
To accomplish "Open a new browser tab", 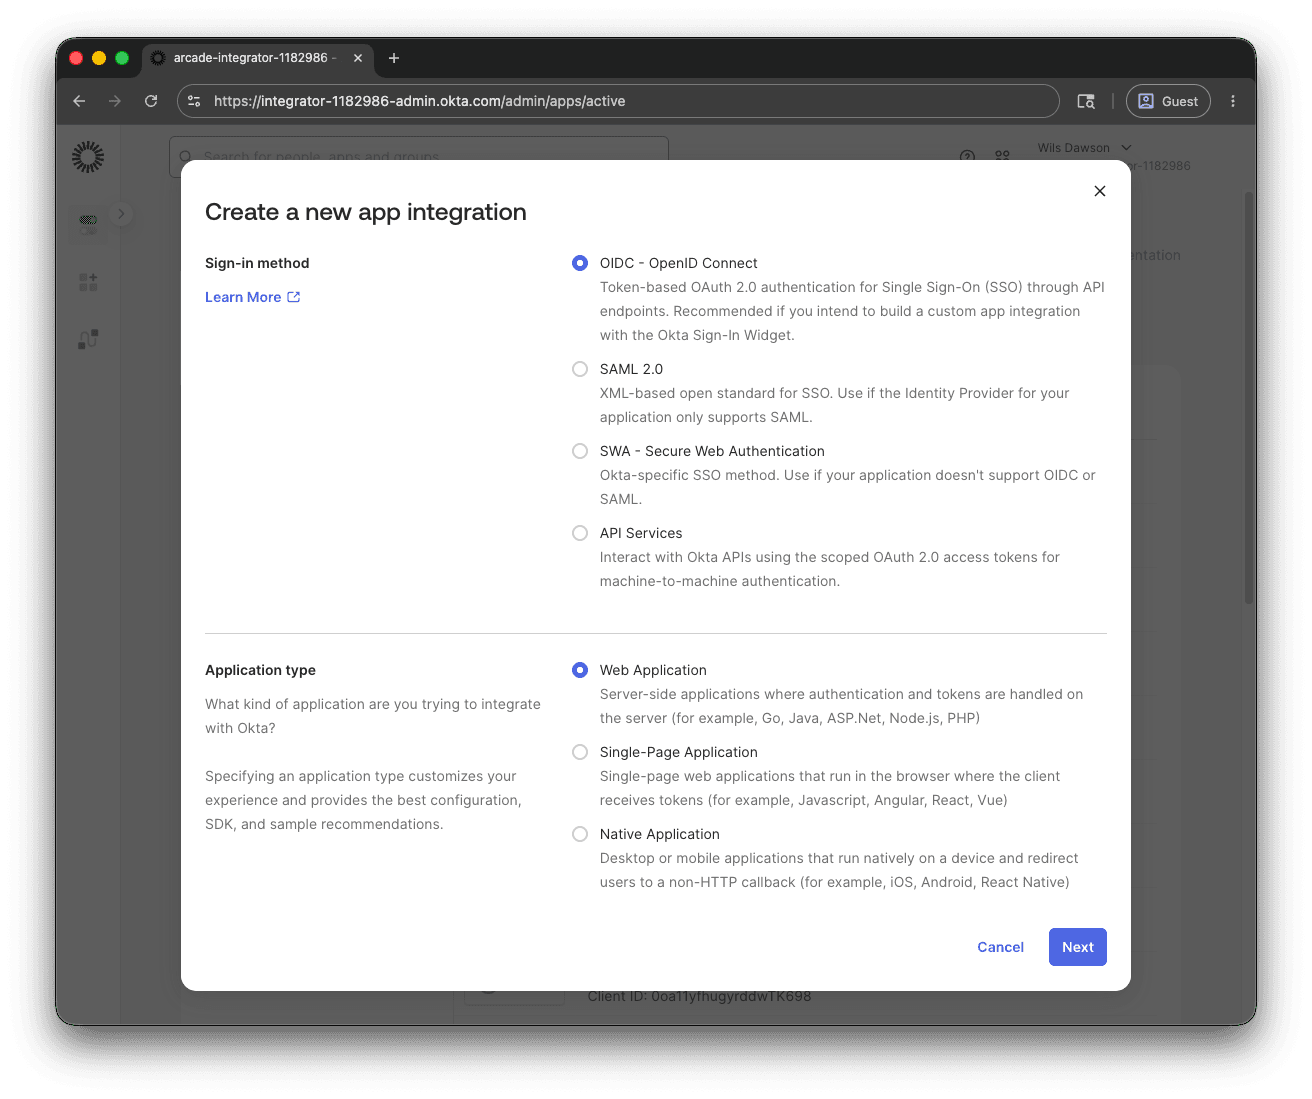I will [394, 58].
